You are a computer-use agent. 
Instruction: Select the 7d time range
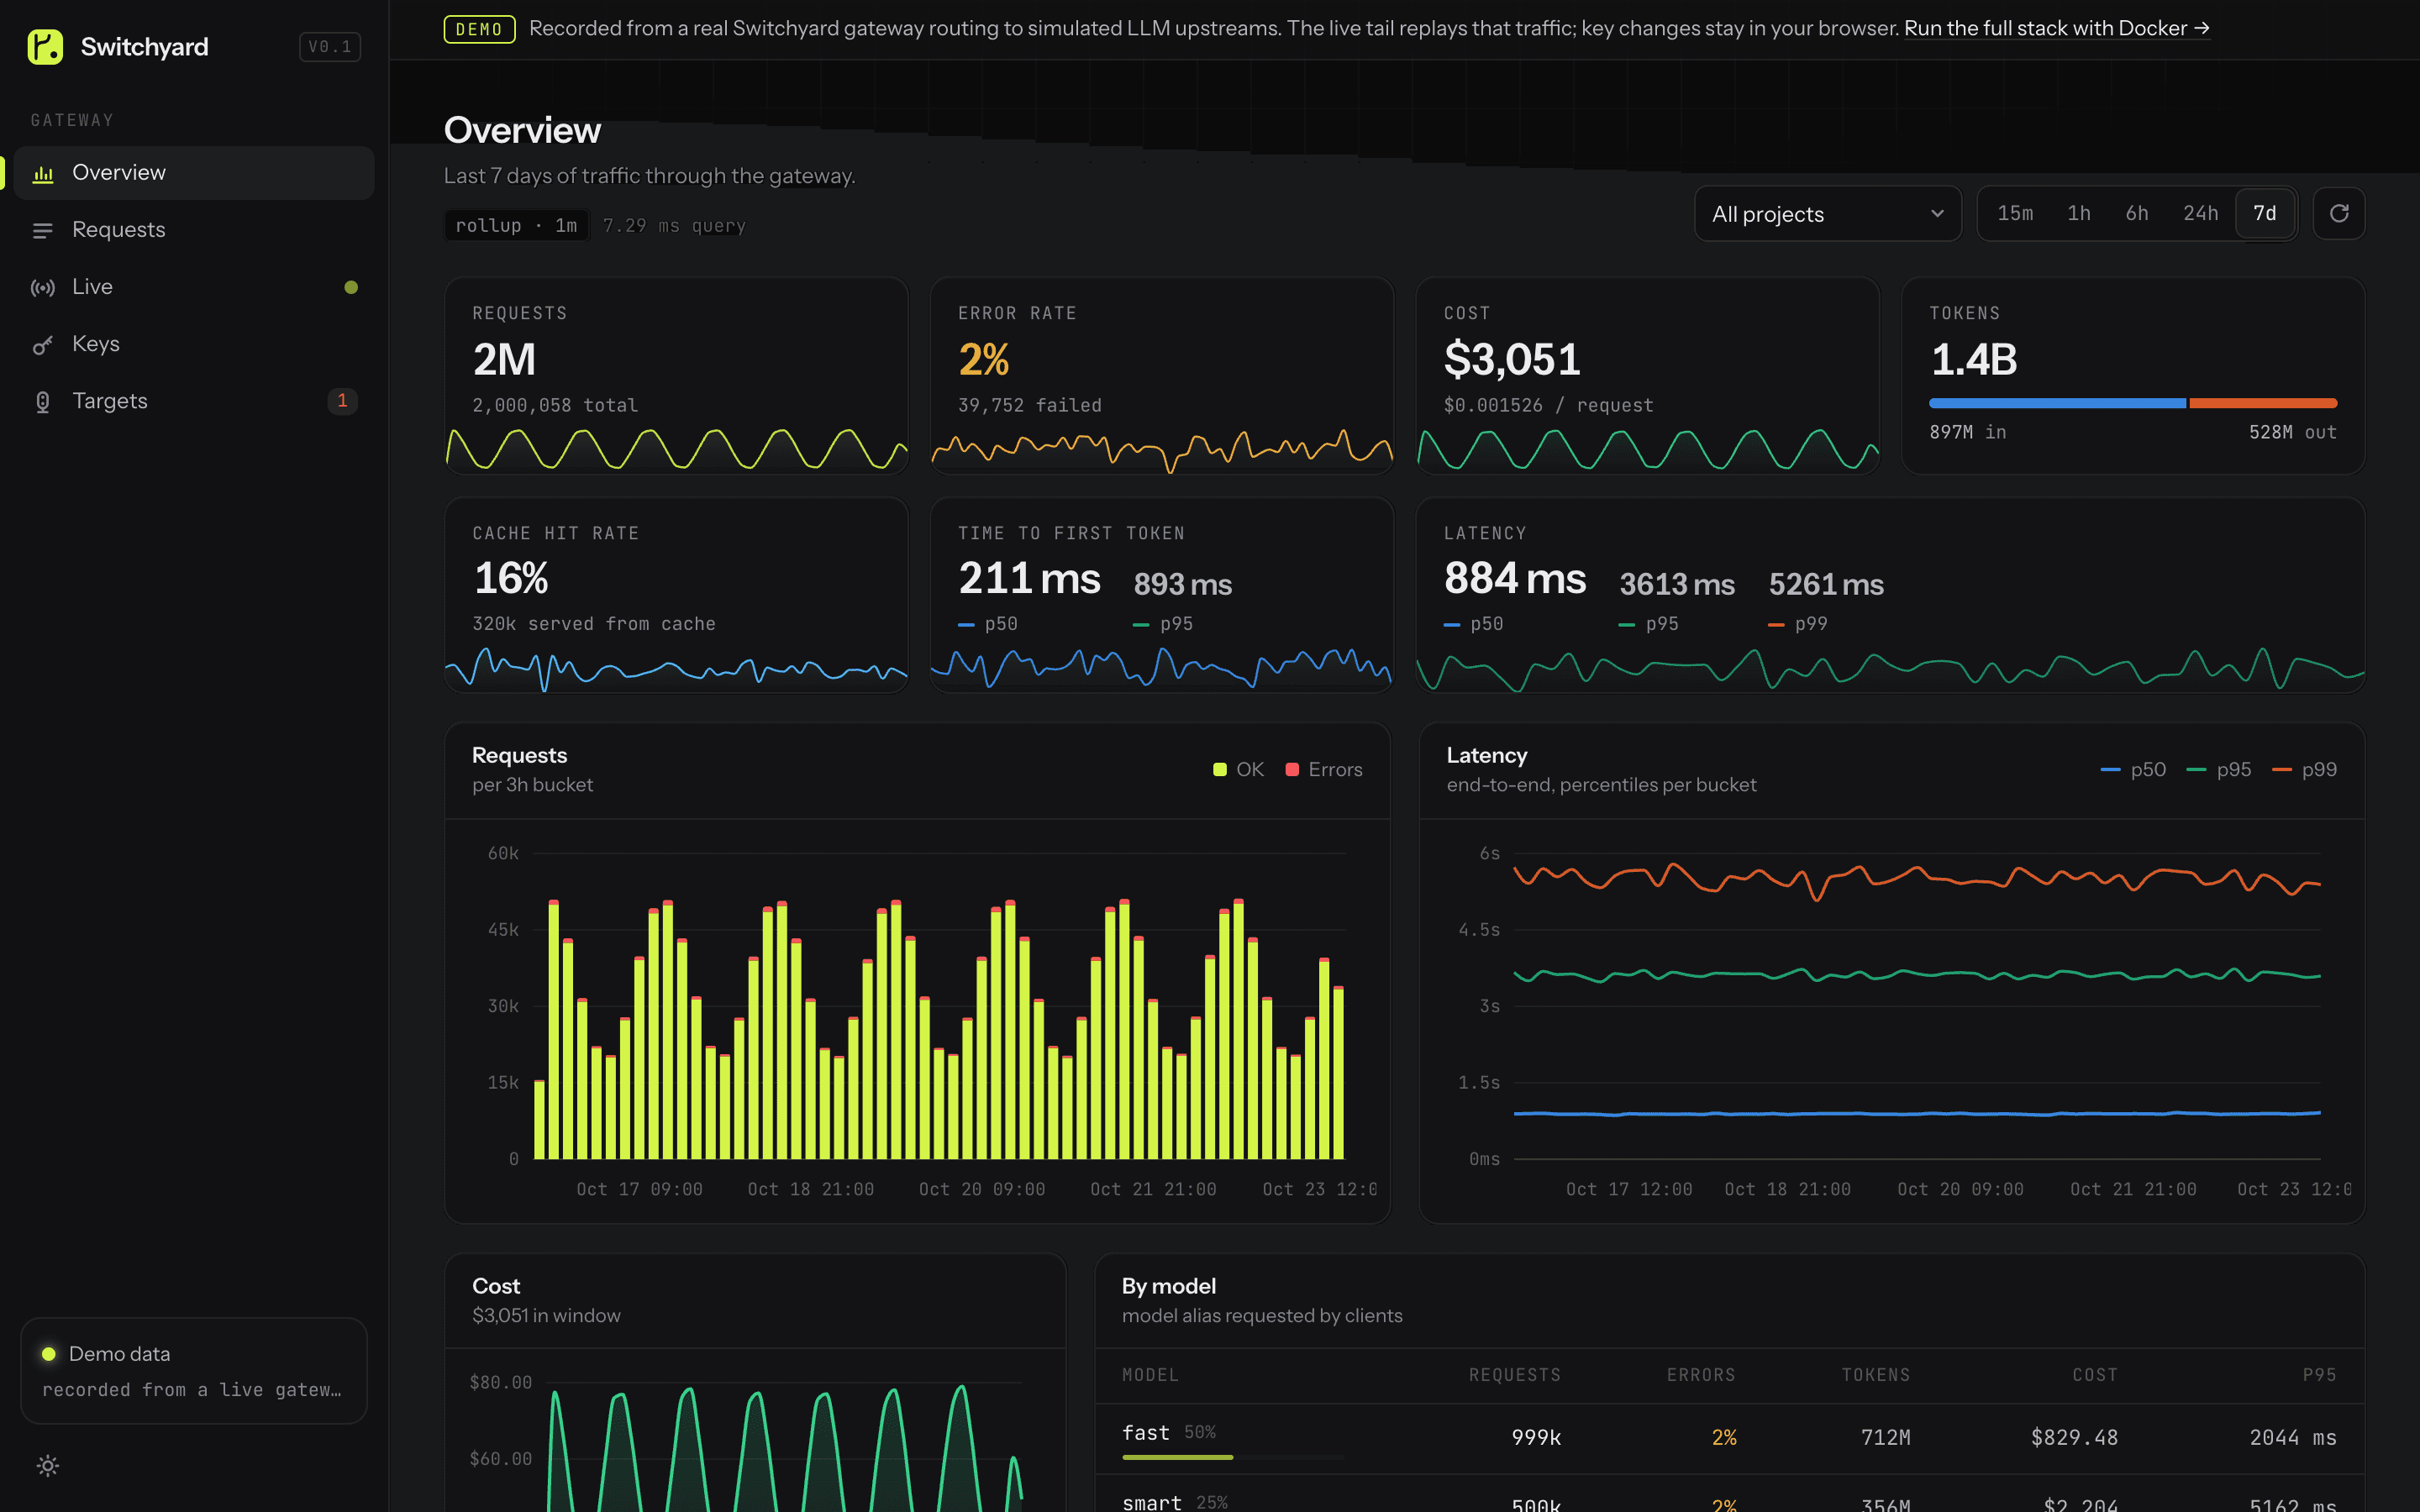[2265, 213]
